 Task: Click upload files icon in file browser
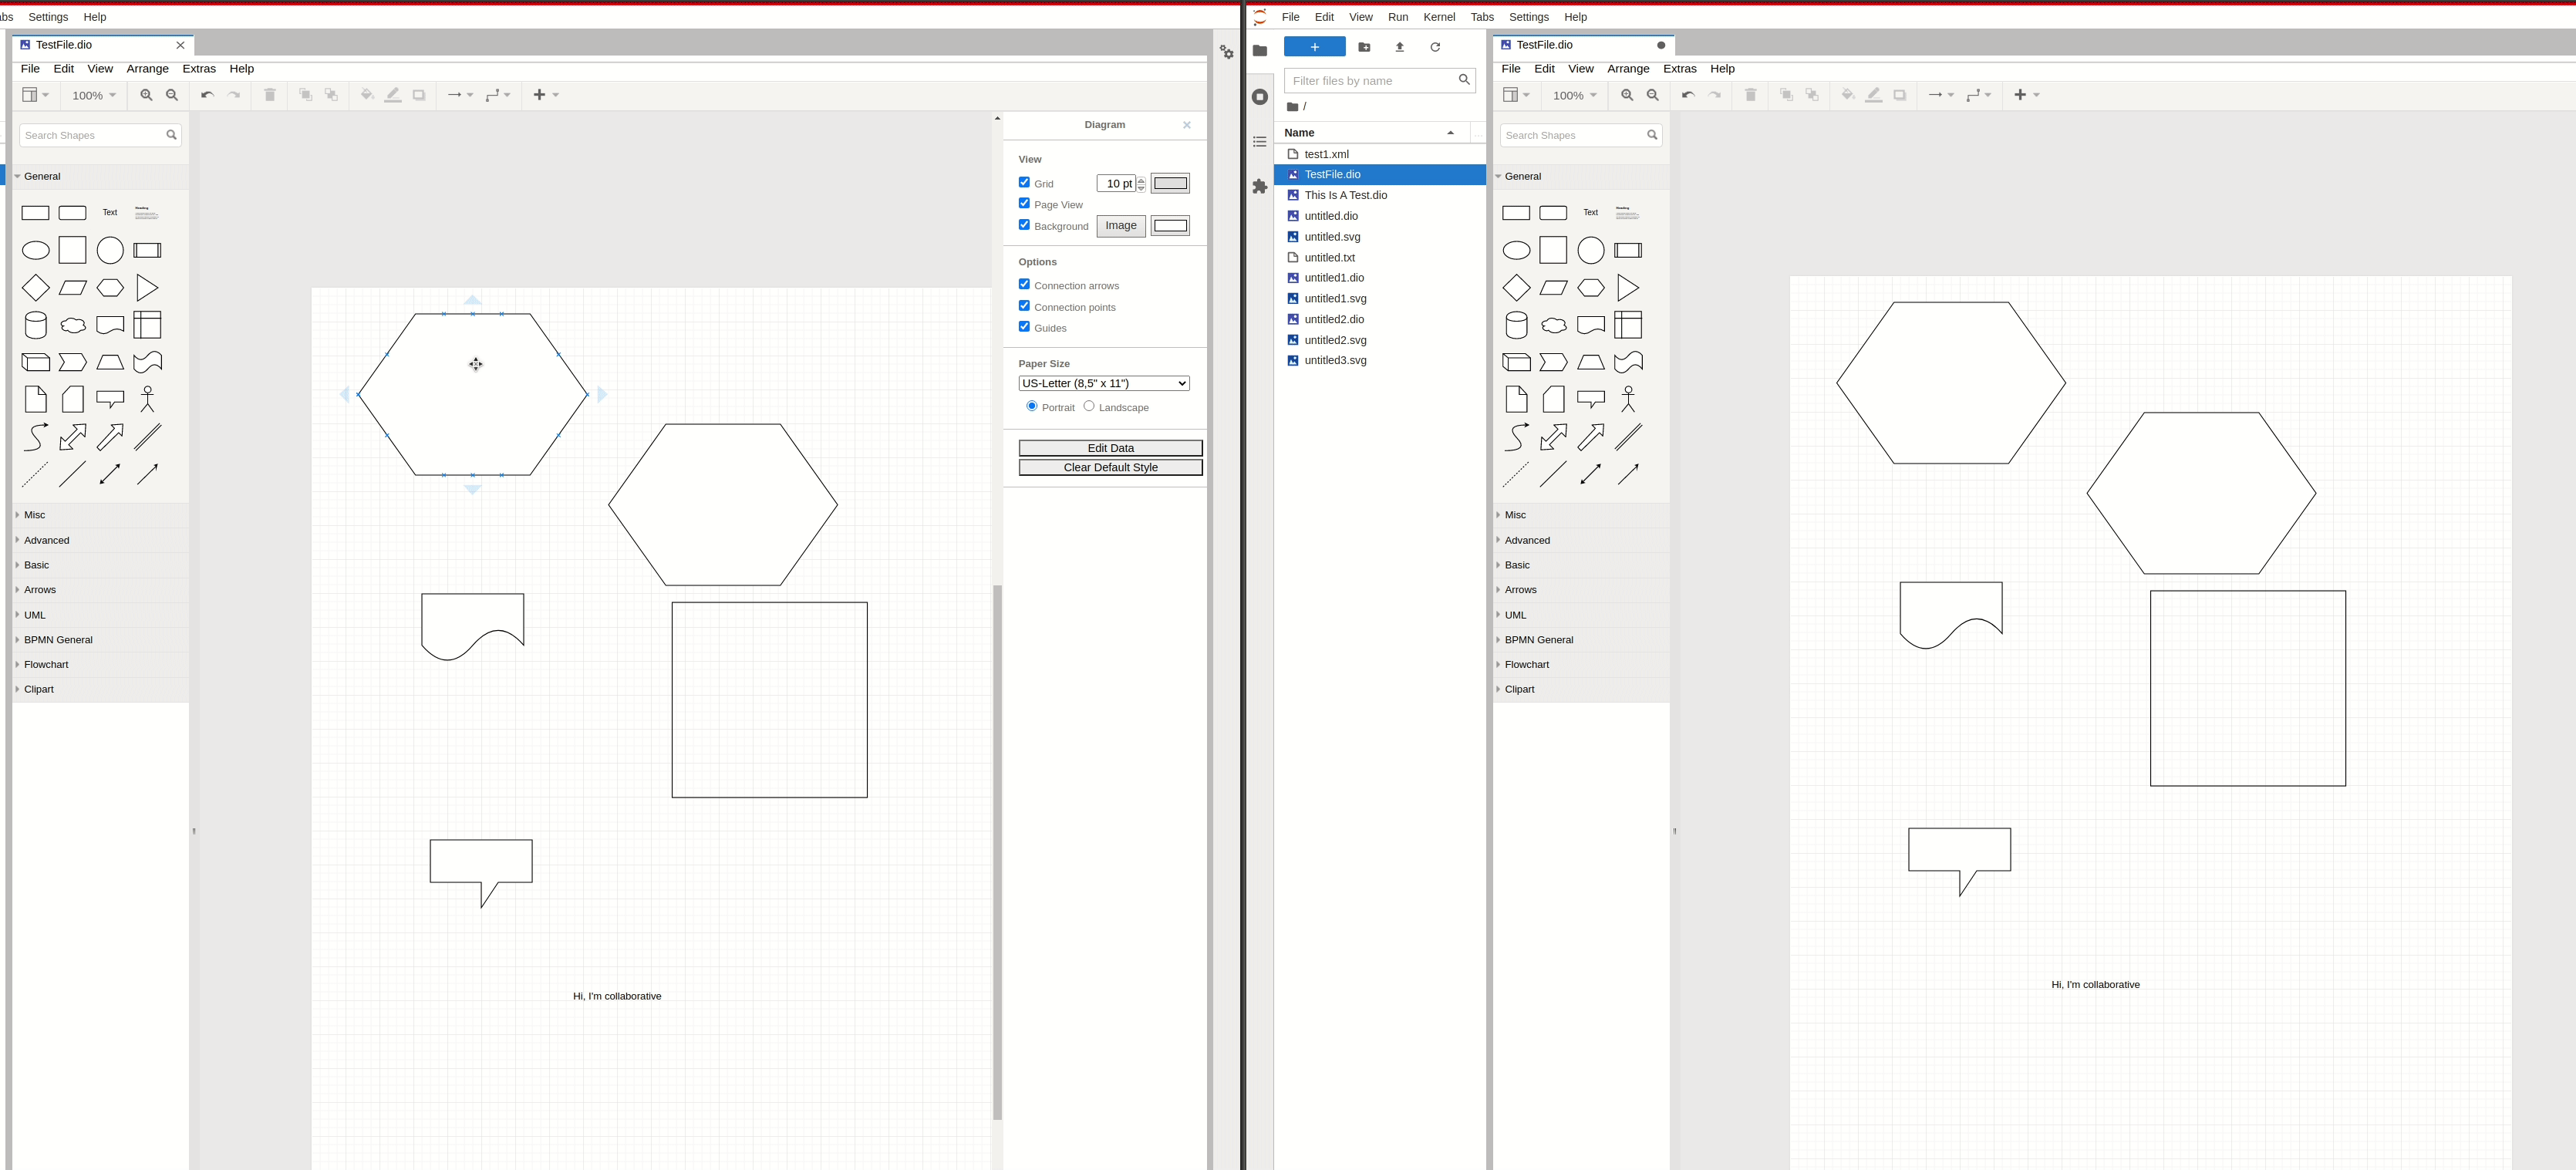click(1400, 47)
